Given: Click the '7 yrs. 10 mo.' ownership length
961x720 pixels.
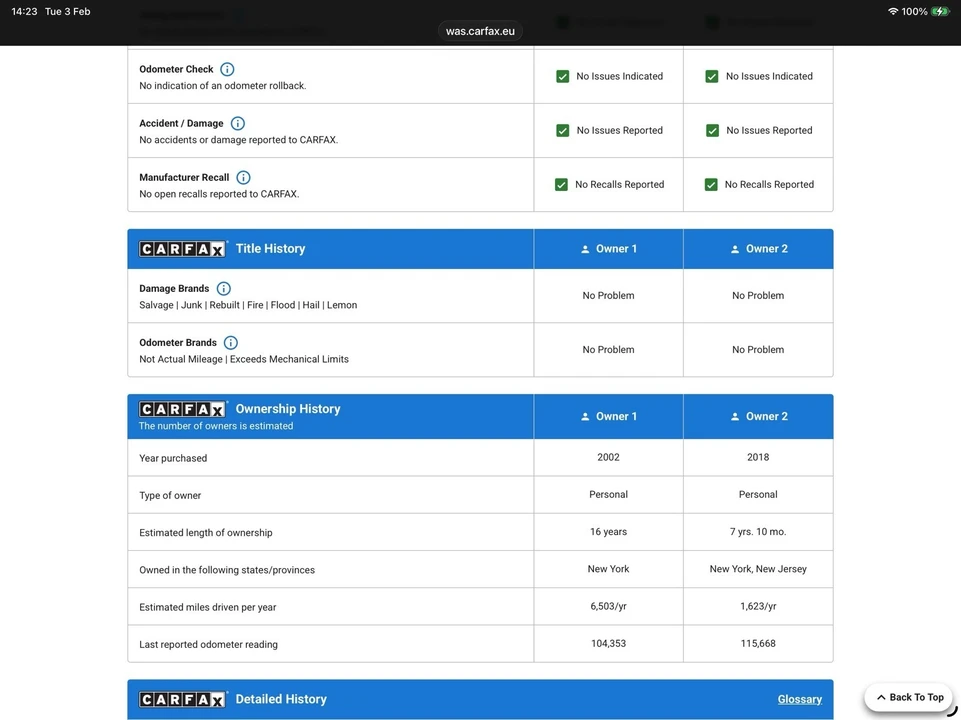Looking at the screenshot, I should pyautogui.click(x=758, y=532).
